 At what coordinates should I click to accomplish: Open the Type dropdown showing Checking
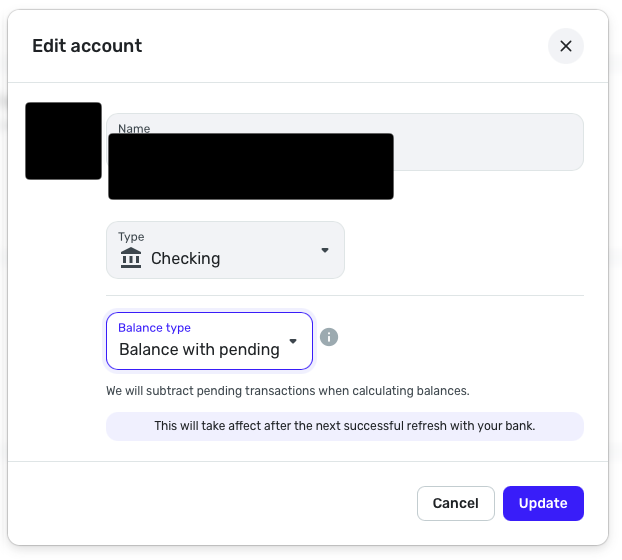[225, 250]
